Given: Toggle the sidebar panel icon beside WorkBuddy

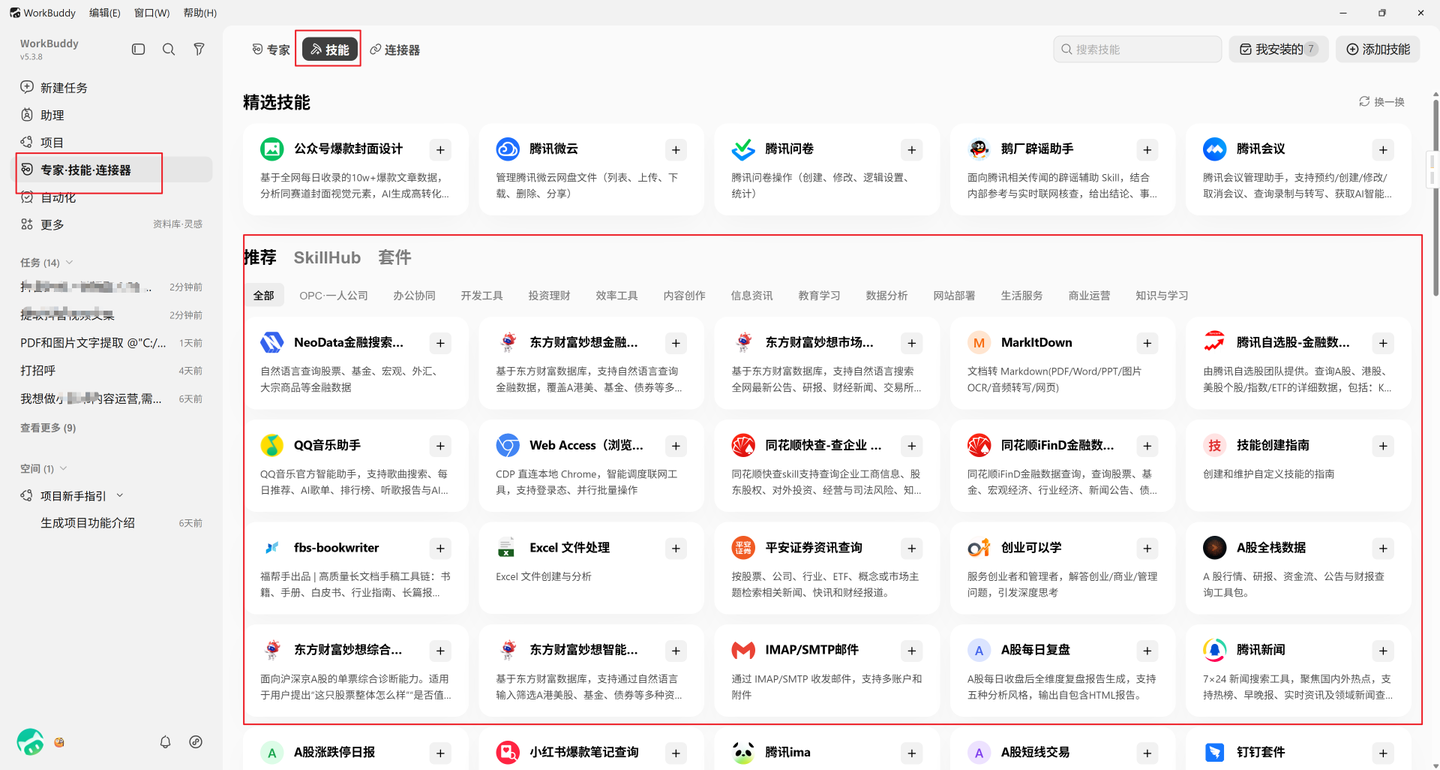Looking at the screenshot, I should (x=139, y=49).
